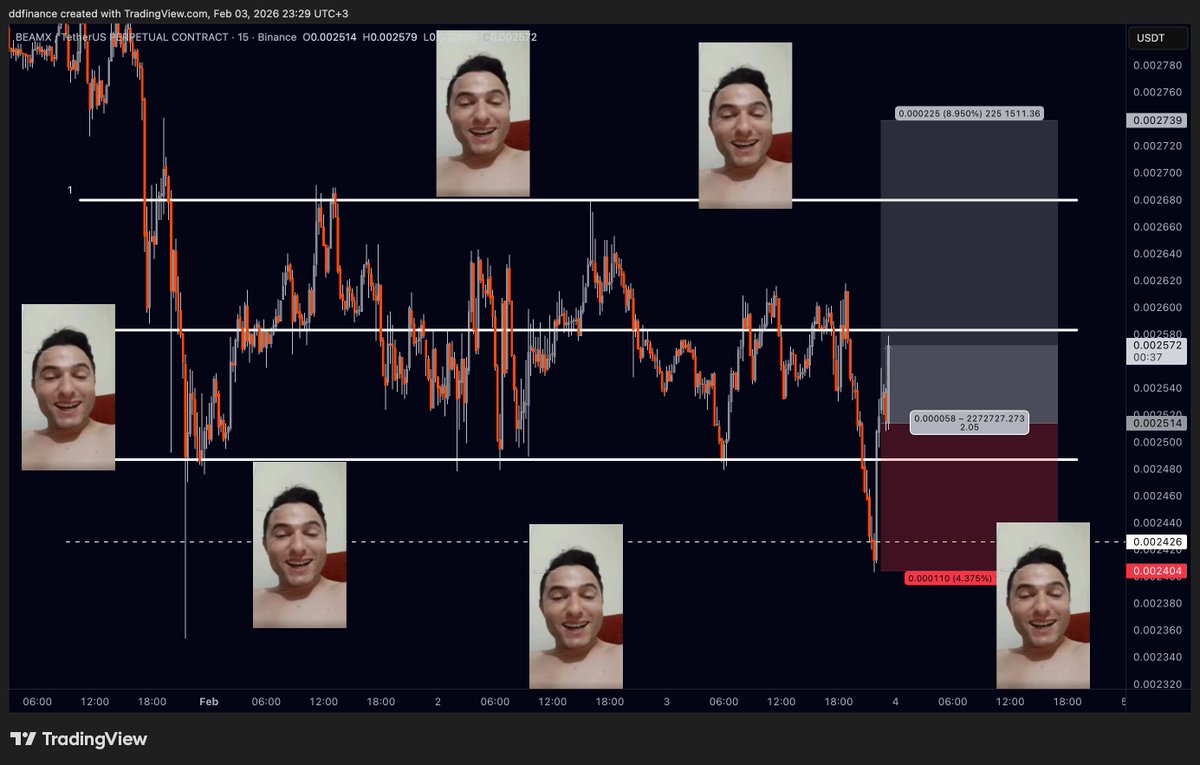
Task: Select the open price value O0.002514
Action: 330,37
